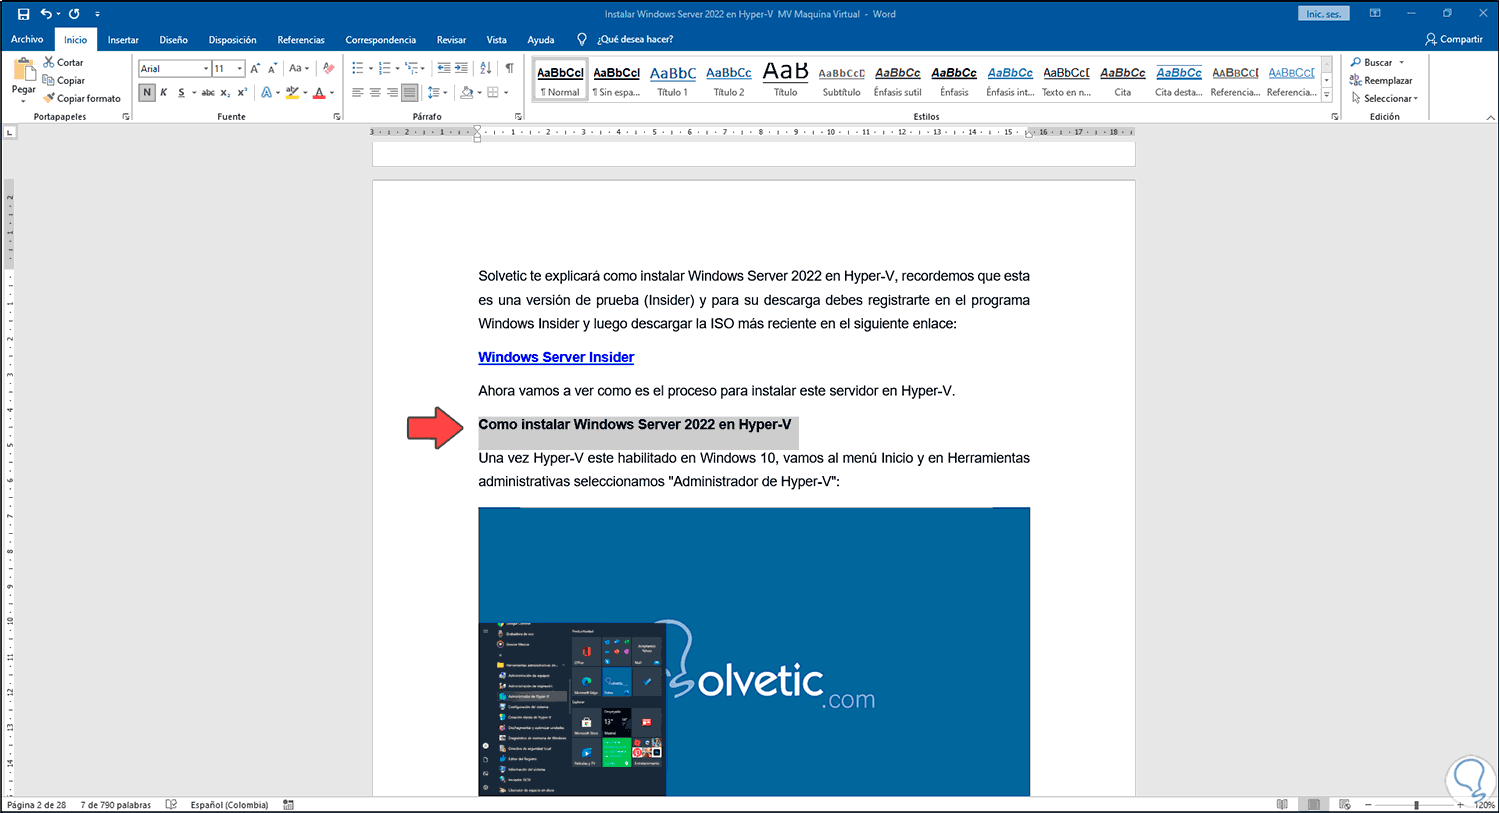Increase the paragraph indent
This screenshot has height=813, width=1500.
(461, 68)
